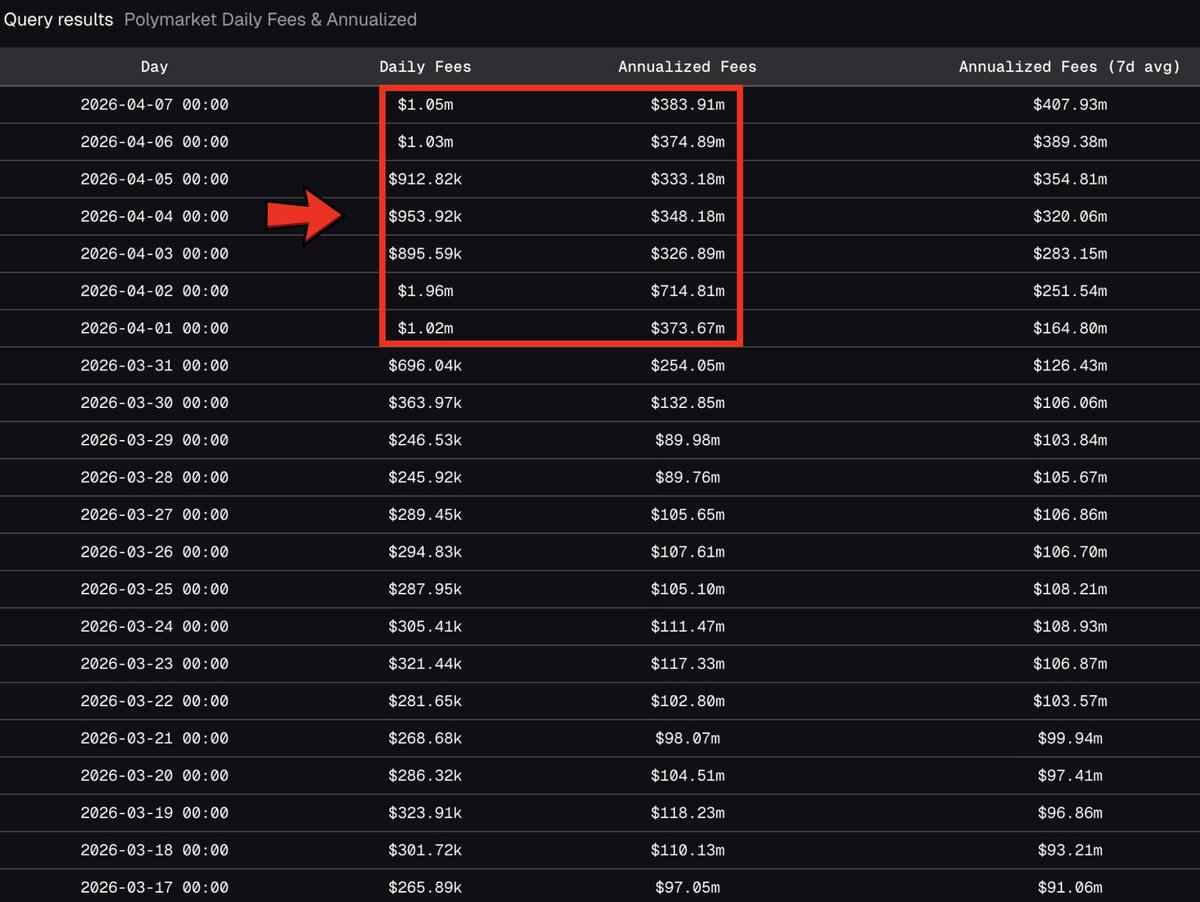
Task: Select the Query results tab
Action: pos(58,20)
